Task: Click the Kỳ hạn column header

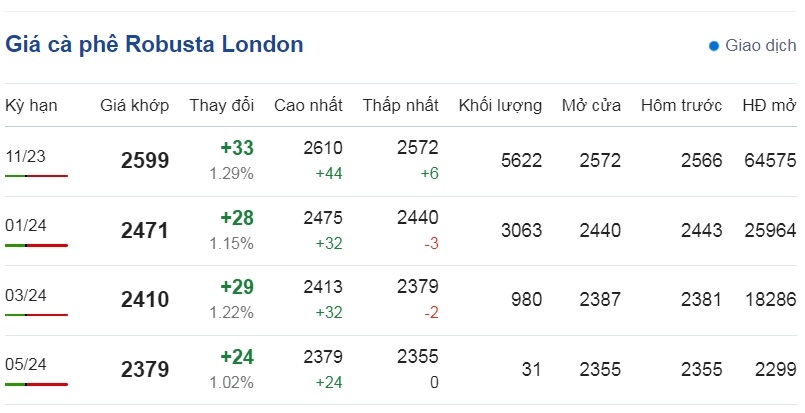Action: click(31, 105)
